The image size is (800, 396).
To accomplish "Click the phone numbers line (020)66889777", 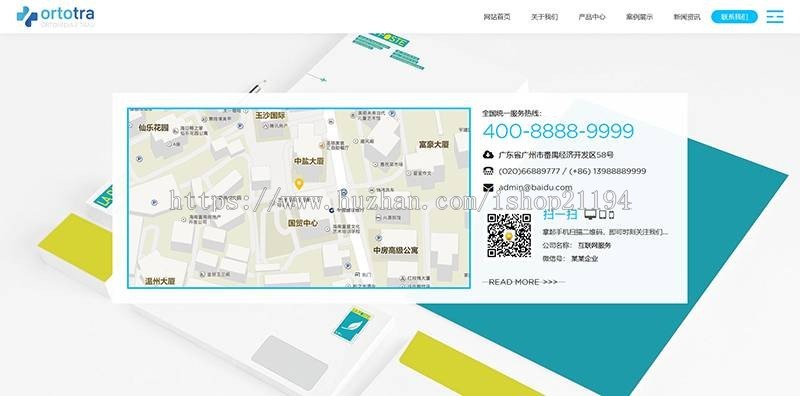I will 572,171.
